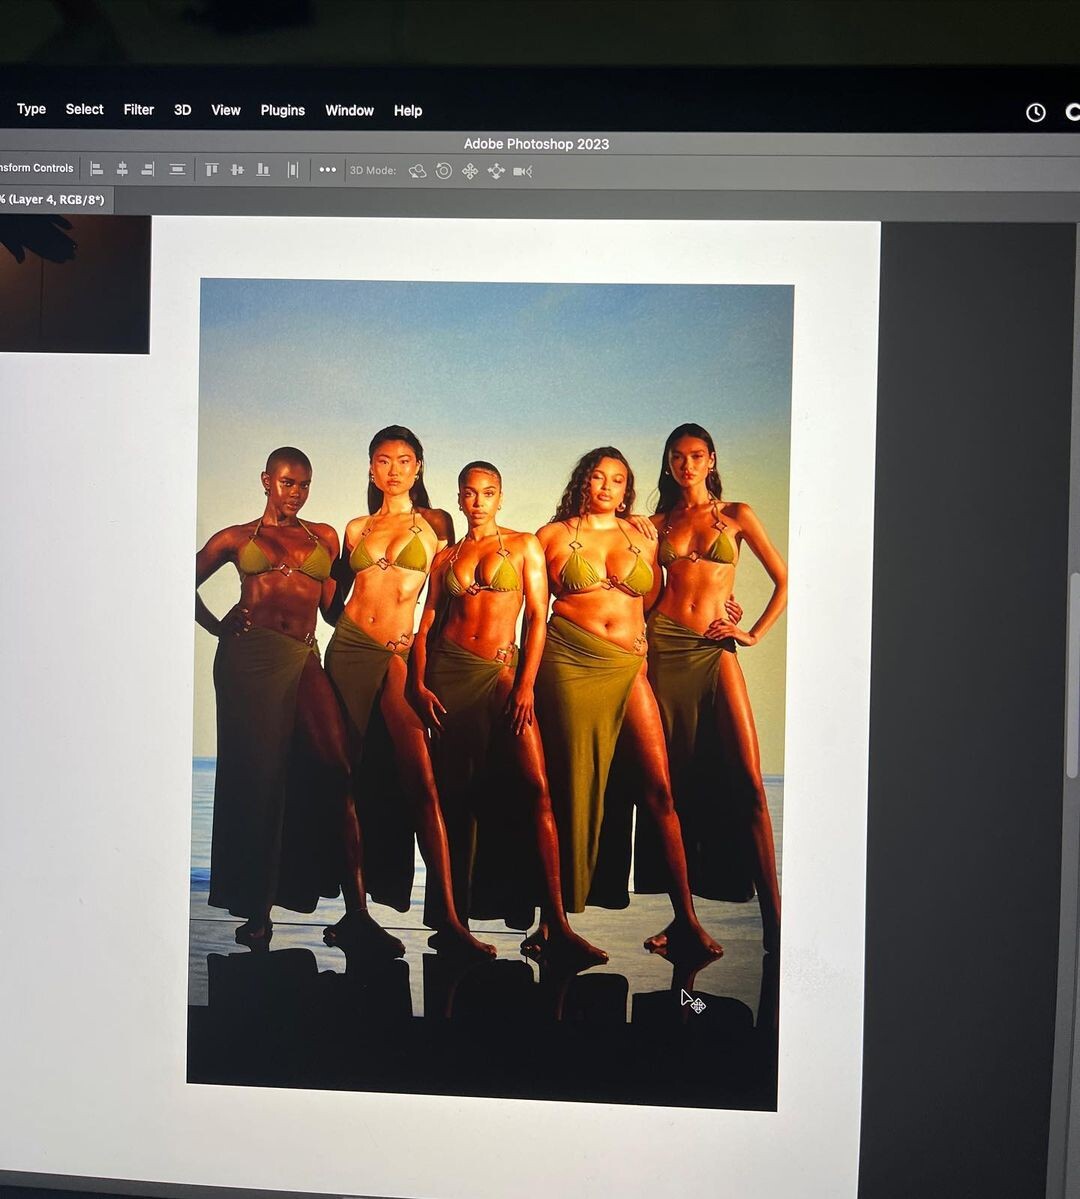Toggle the Show Transform Controls option label
Screen dimensions: 1080x1199
coord(37,168)
